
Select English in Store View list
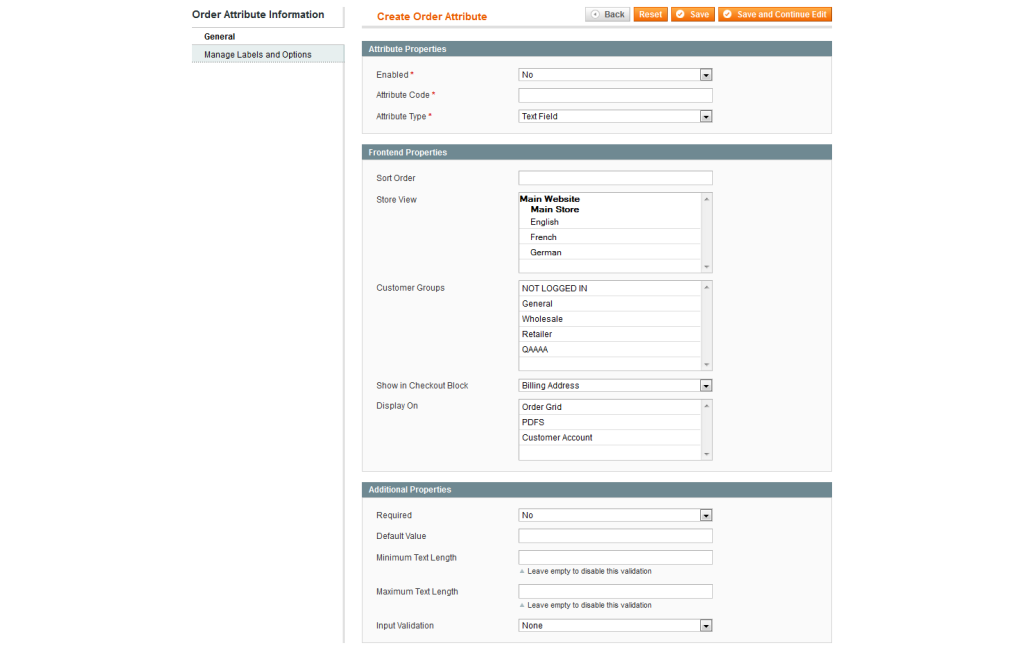[x=610, y=222]
